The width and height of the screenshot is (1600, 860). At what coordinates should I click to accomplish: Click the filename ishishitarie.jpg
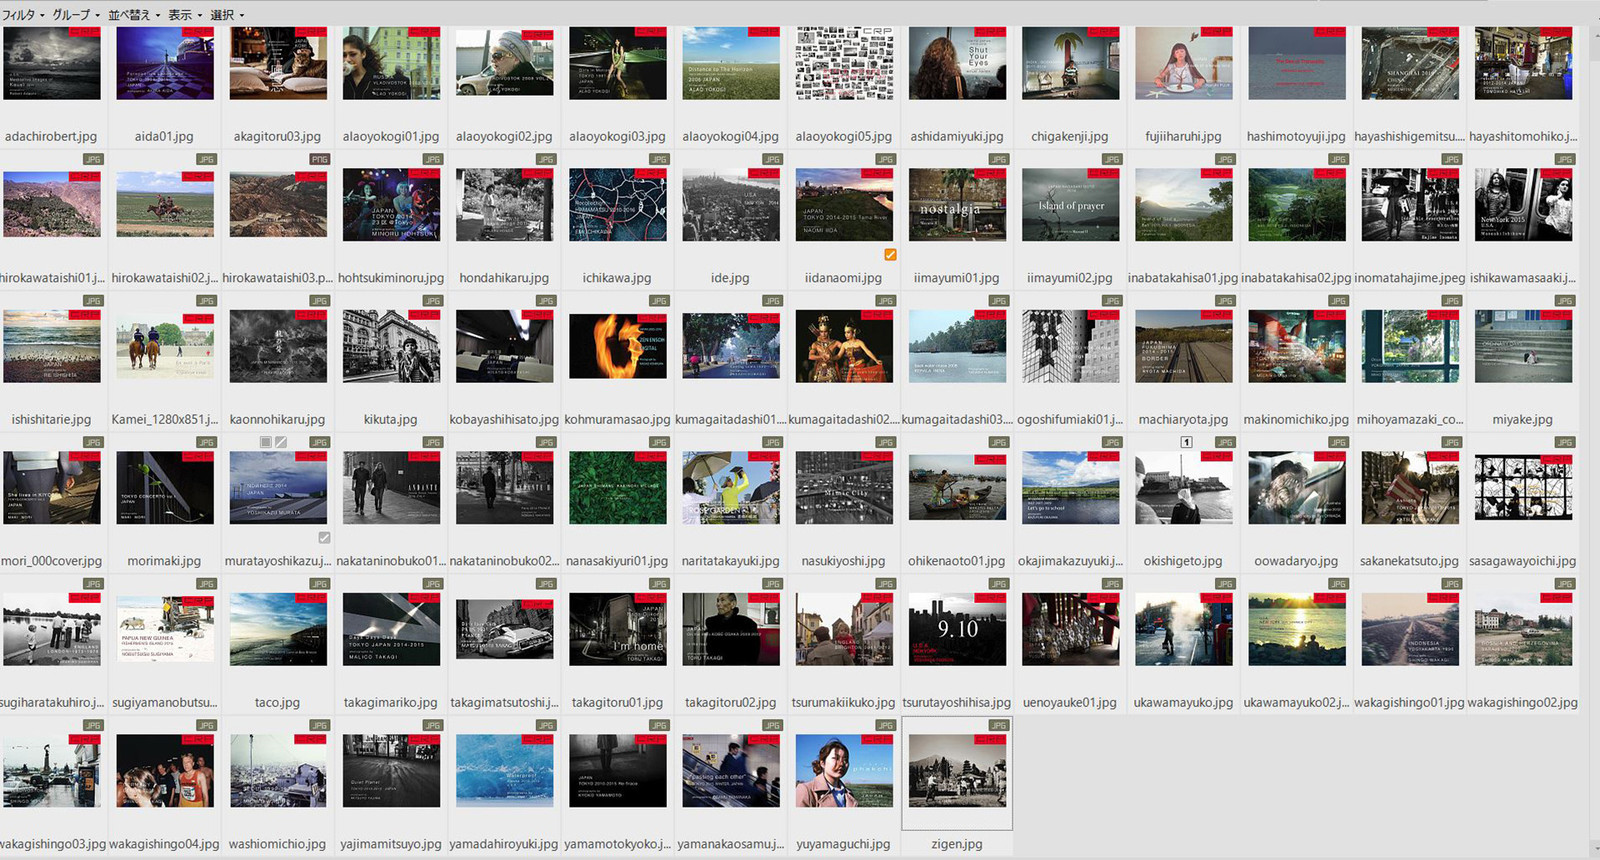click(x=52, y=420)
